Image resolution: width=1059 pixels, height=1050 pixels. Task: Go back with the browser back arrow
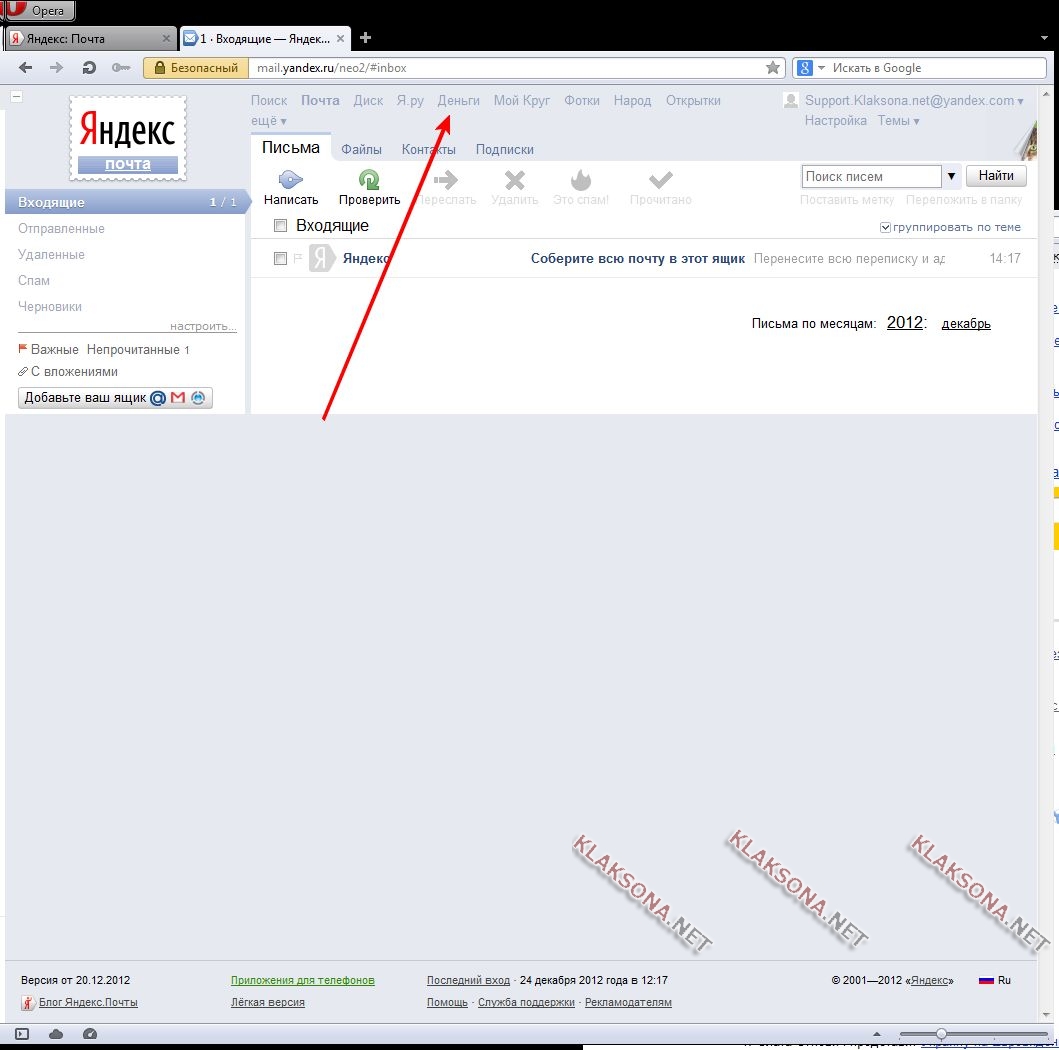(x=26, y=68)
